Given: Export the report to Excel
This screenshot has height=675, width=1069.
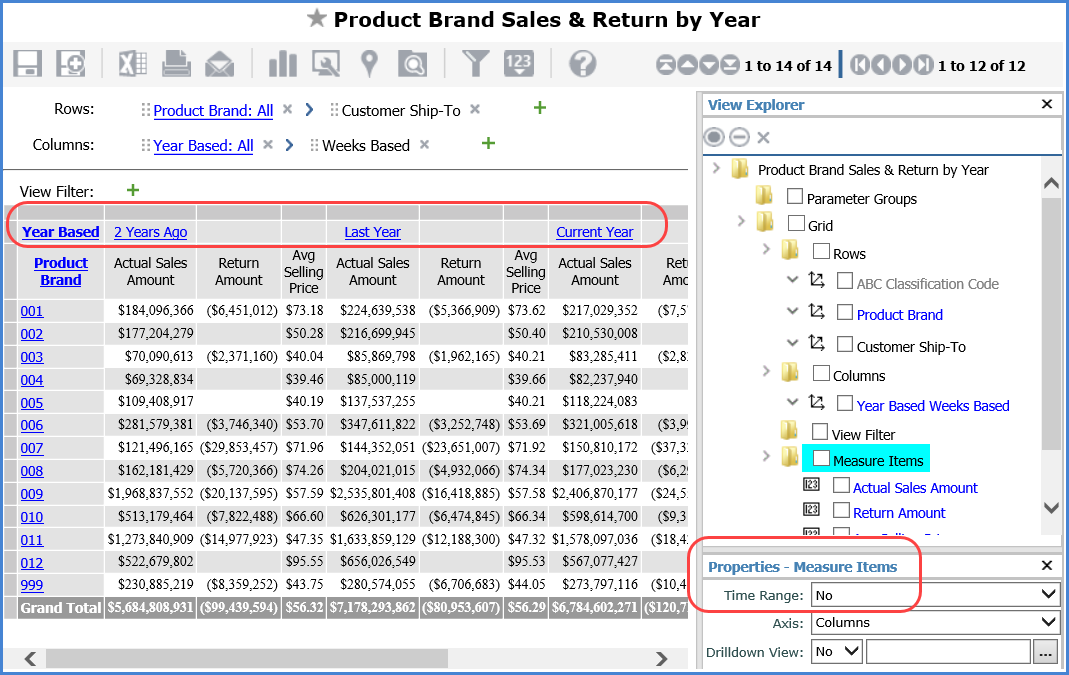Looking at the screenshot, I should (134, 64).
